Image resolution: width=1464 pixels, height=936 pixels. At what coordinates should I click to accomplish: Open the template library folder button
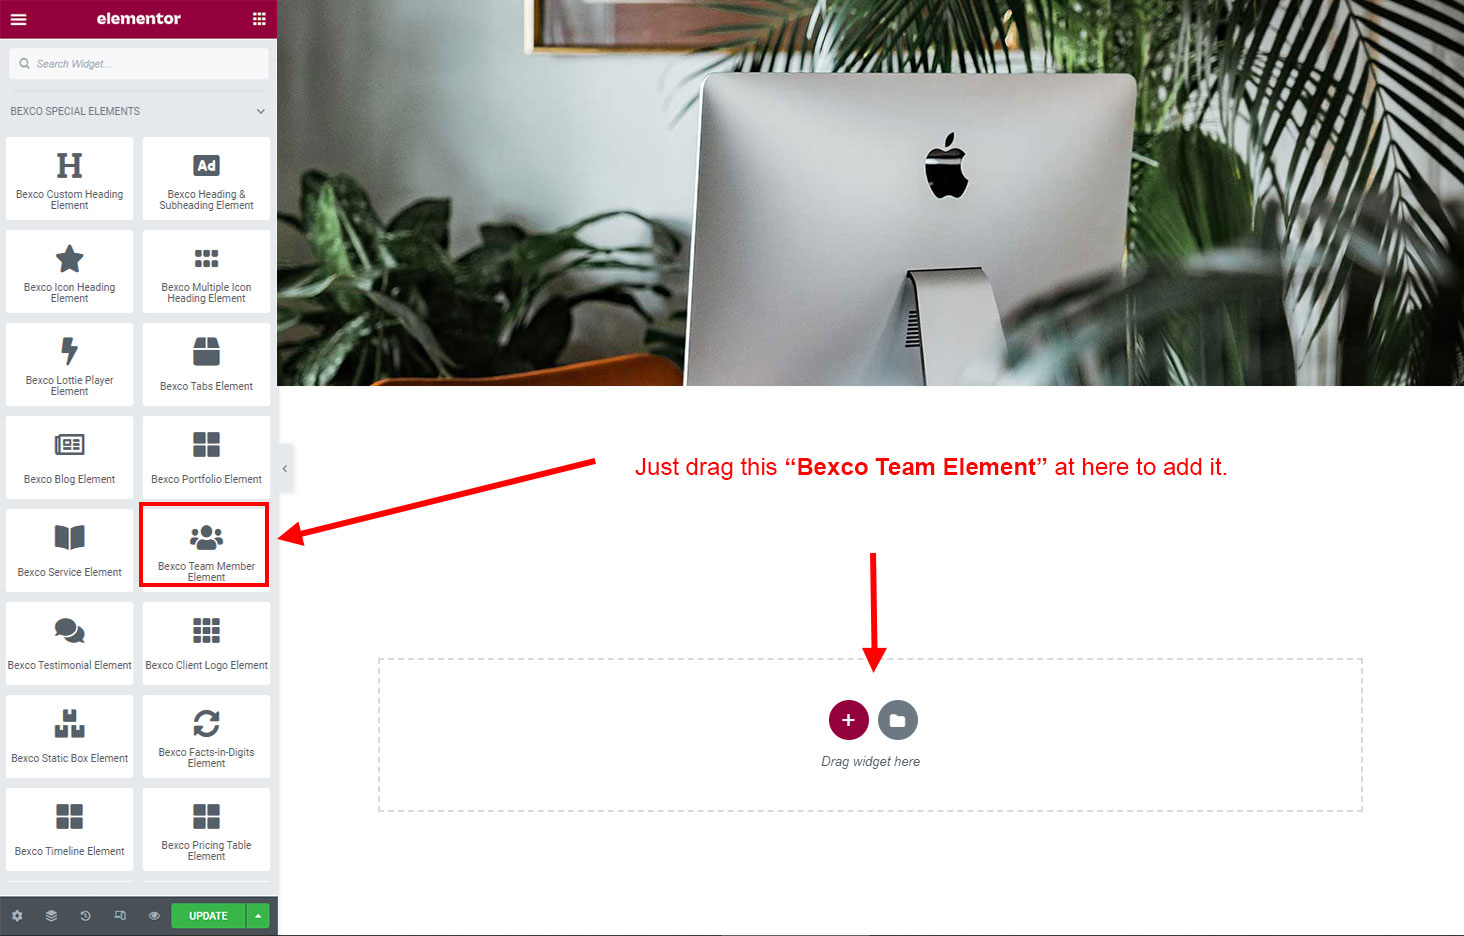[x=897, y=720]
